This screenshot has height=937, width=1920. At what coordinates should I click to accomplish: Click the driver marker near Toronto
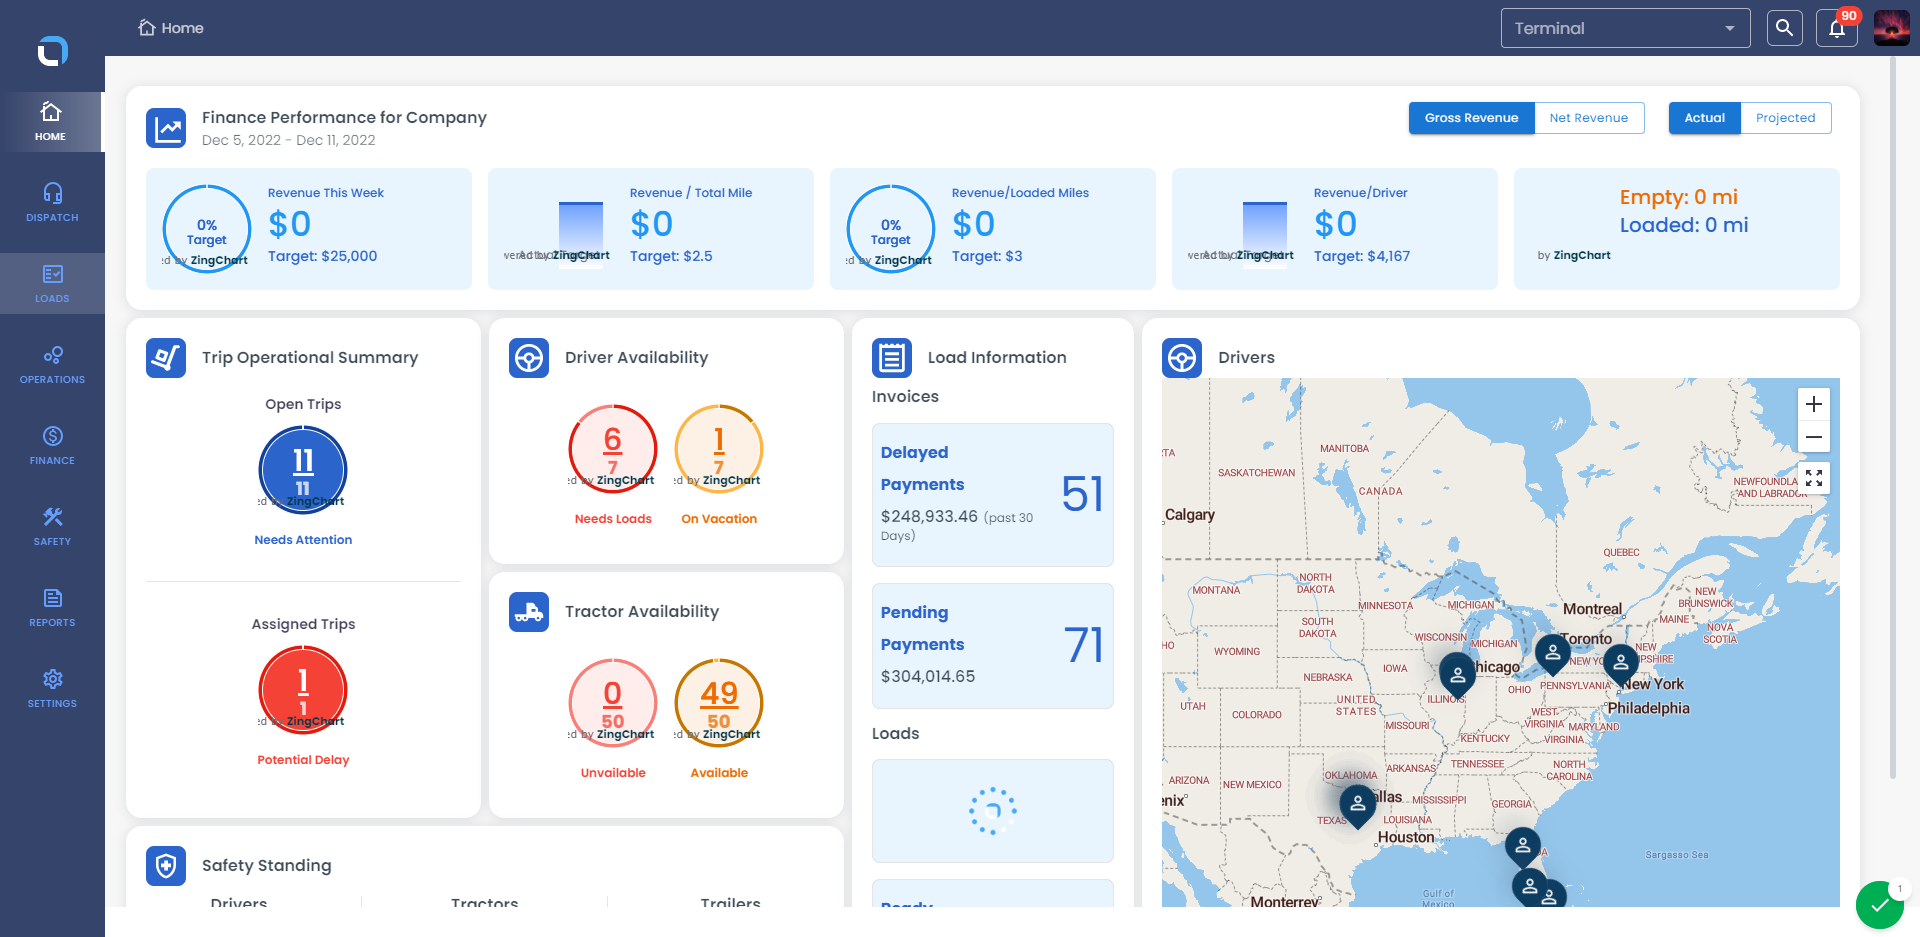(1552, 653)
